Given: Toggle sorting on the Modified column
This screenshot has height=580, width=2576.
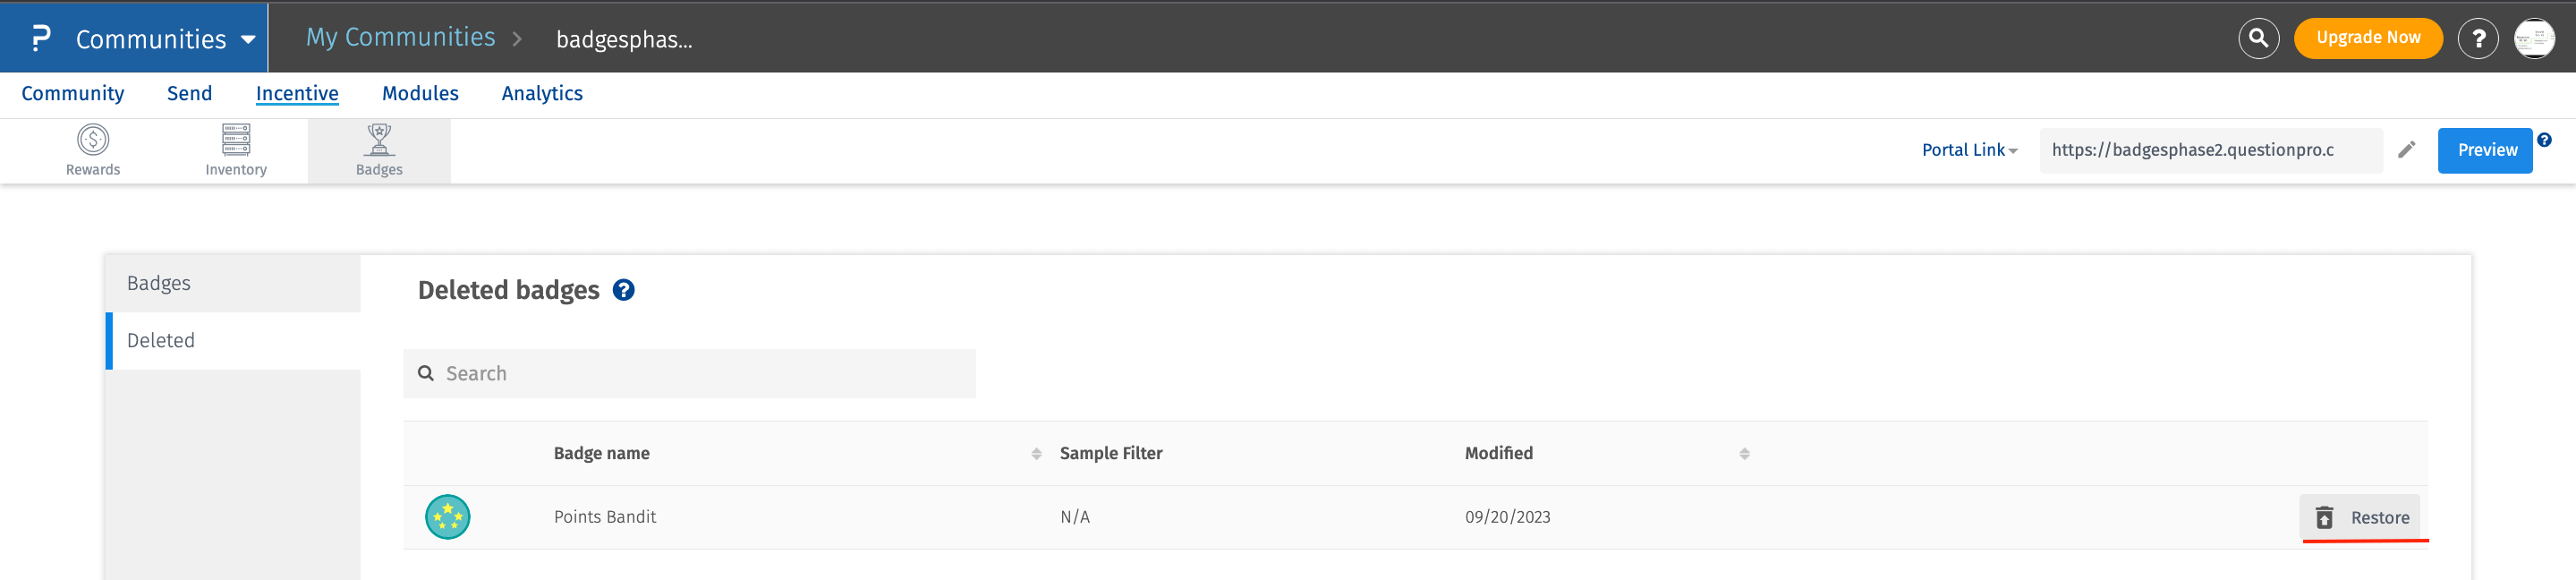Looking at the screenshot, I should 1744,453.
